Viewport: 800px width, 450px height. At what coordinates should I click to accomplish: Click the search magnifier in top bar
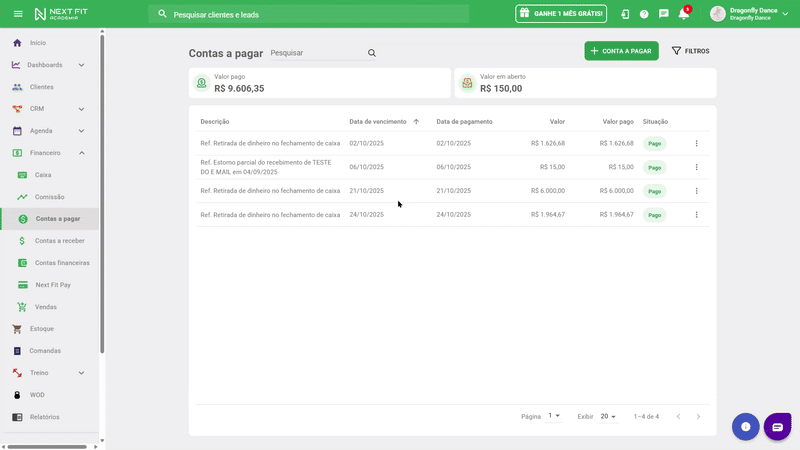click(162, 14)
